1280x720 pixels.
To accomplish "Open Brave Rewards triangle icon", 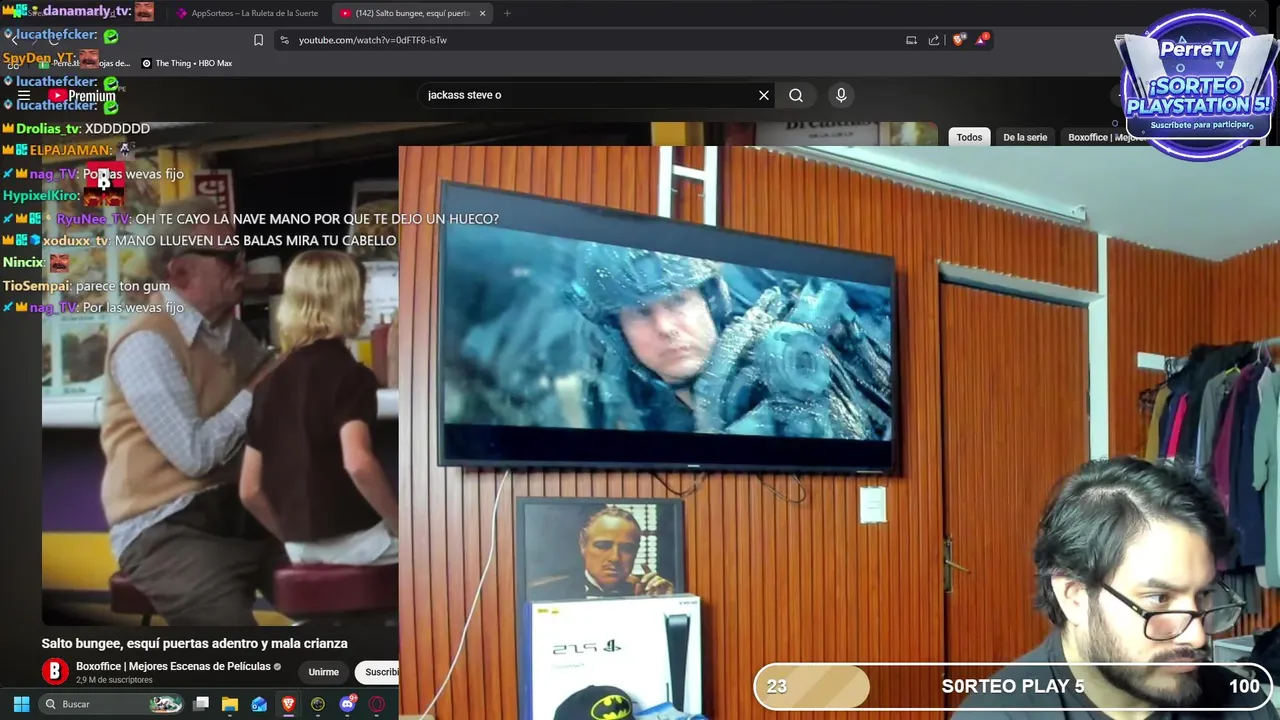I will [982, 40].
